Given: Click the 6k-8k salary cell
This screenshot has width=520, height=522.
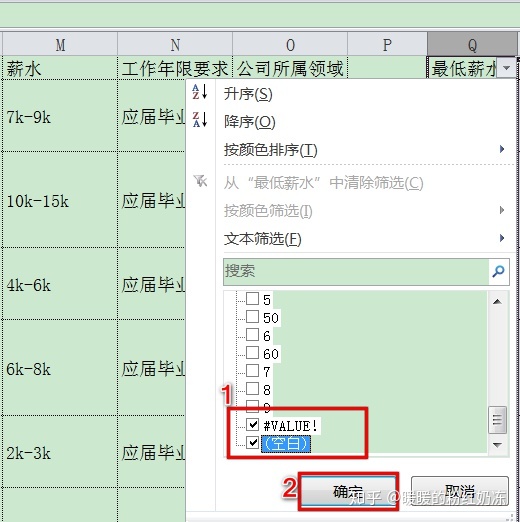Looking at the screenshot, I should (x=60, y=368).
